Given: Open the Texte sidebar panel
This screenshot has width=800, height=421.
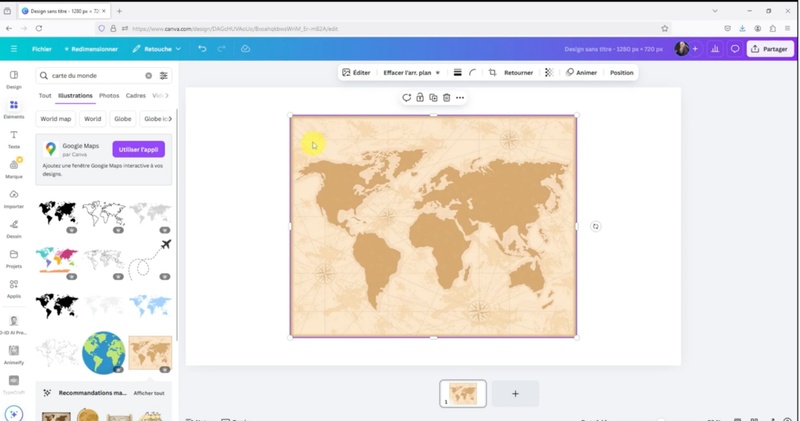Looking at the screenshot, I should (x=14, y=139).
